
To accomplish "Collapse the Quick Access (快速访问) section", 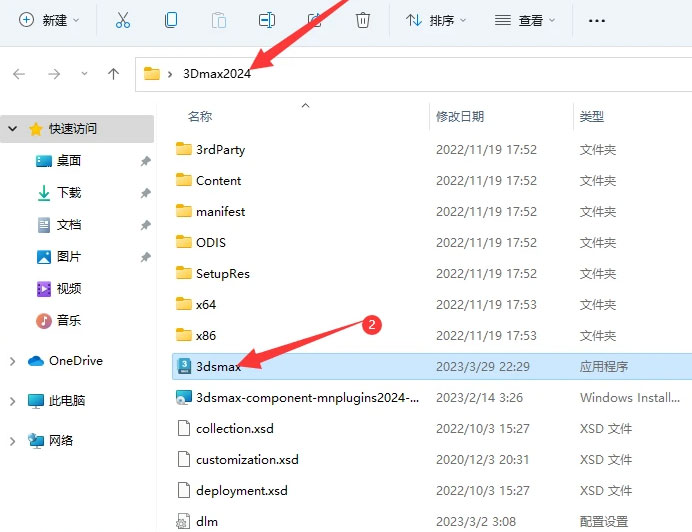I will tap(13, 129).
